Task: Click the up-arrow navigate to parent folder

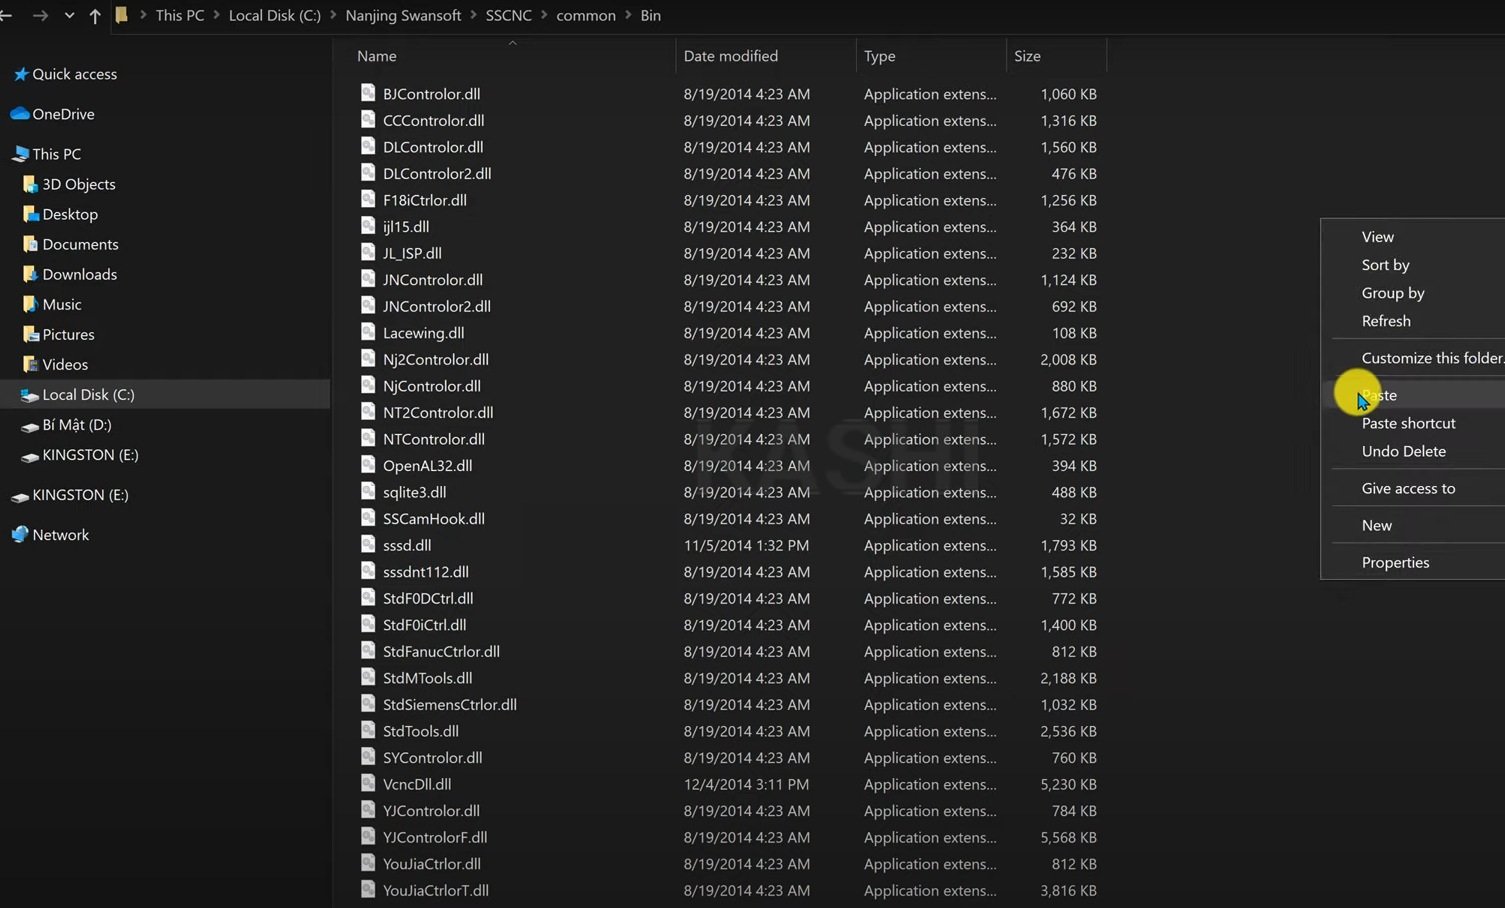Action: click(x=95, y=16)
